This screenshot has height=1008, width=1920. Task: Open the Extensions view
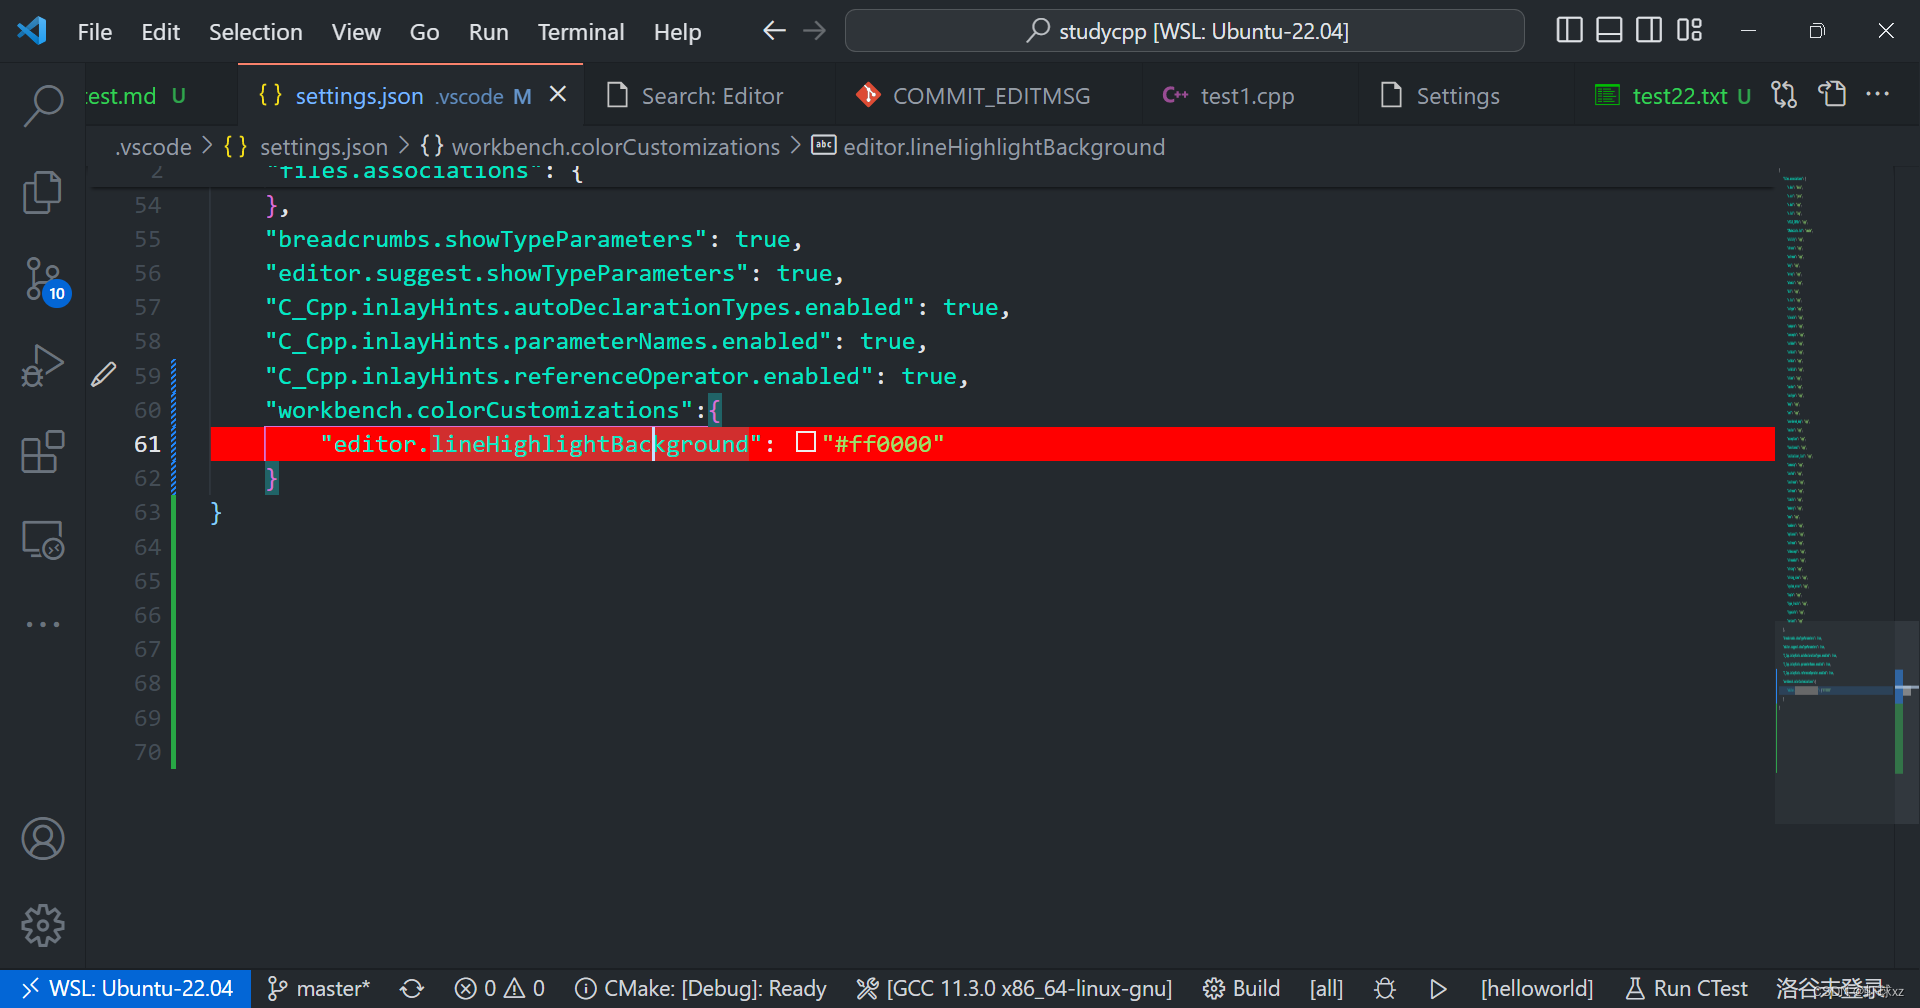(43, 452)
